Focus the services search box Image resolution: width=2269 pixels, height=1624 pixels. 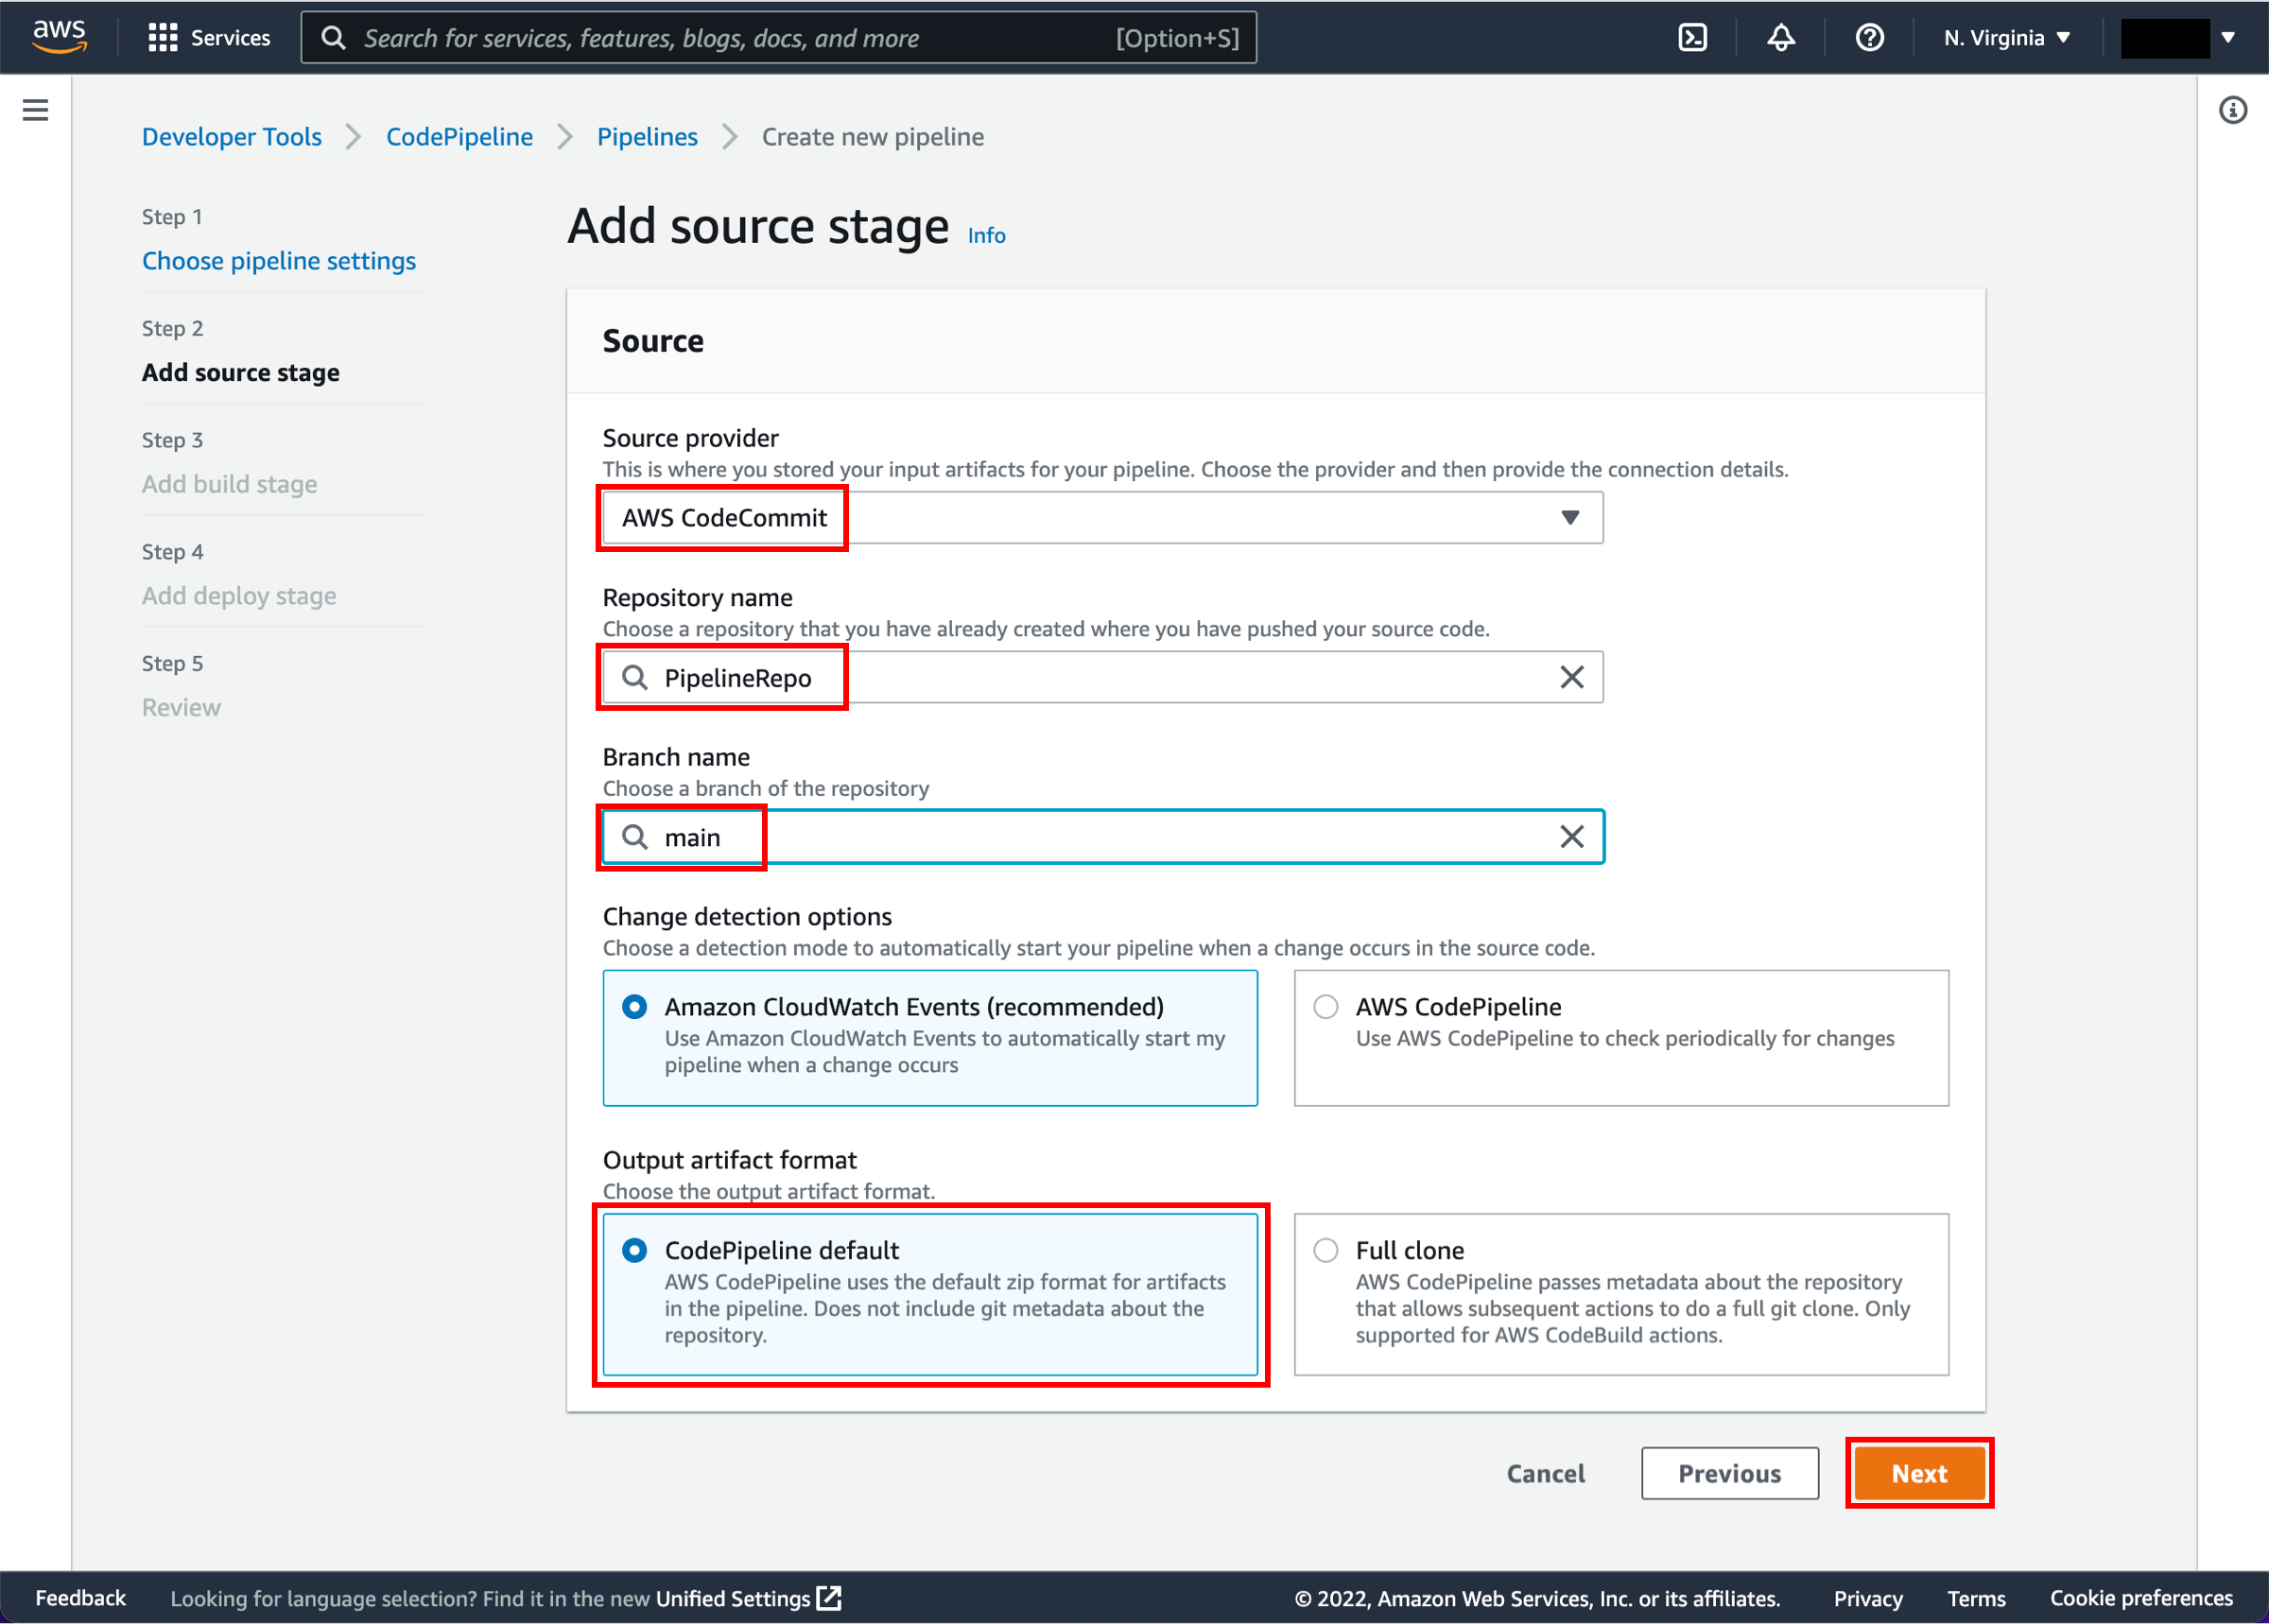[x=778, y=38]
